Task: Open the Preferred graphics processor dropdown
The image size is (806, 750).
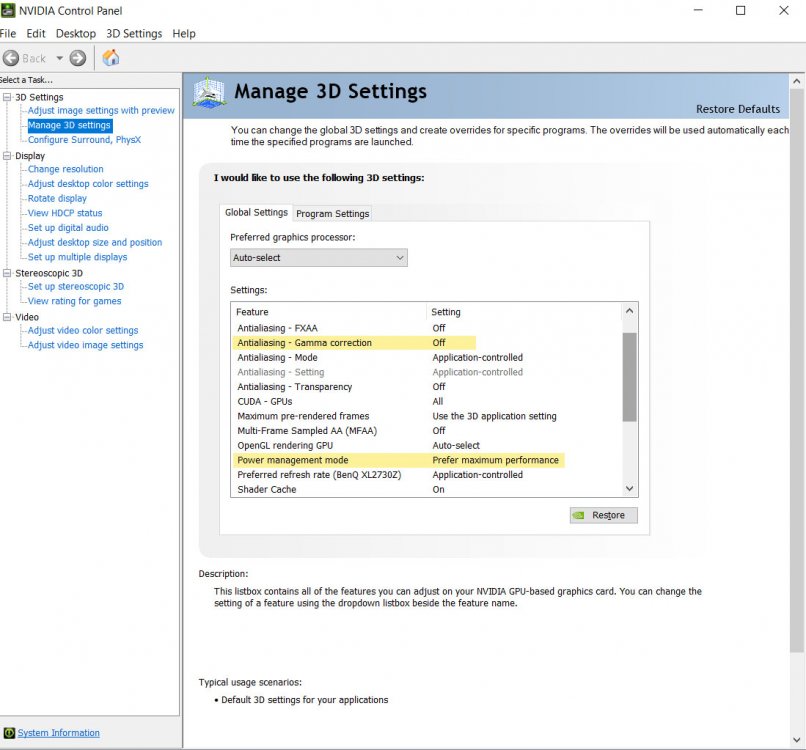Action: click(318, 258)
